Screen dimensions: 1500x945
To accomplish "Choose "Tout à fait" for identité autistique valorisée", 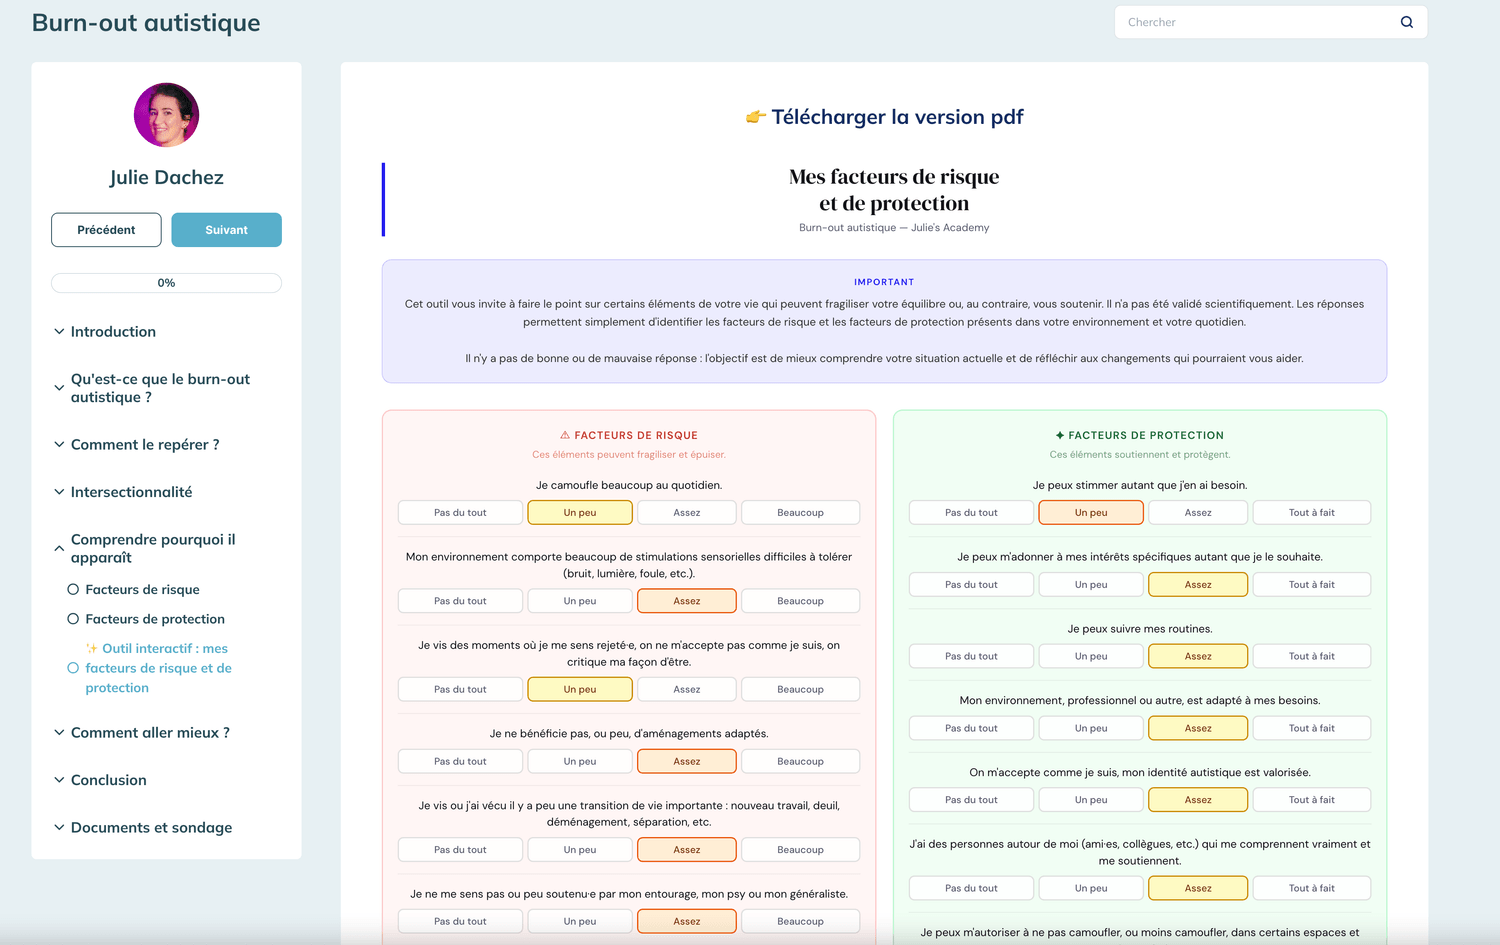I will coord(1312,800).
